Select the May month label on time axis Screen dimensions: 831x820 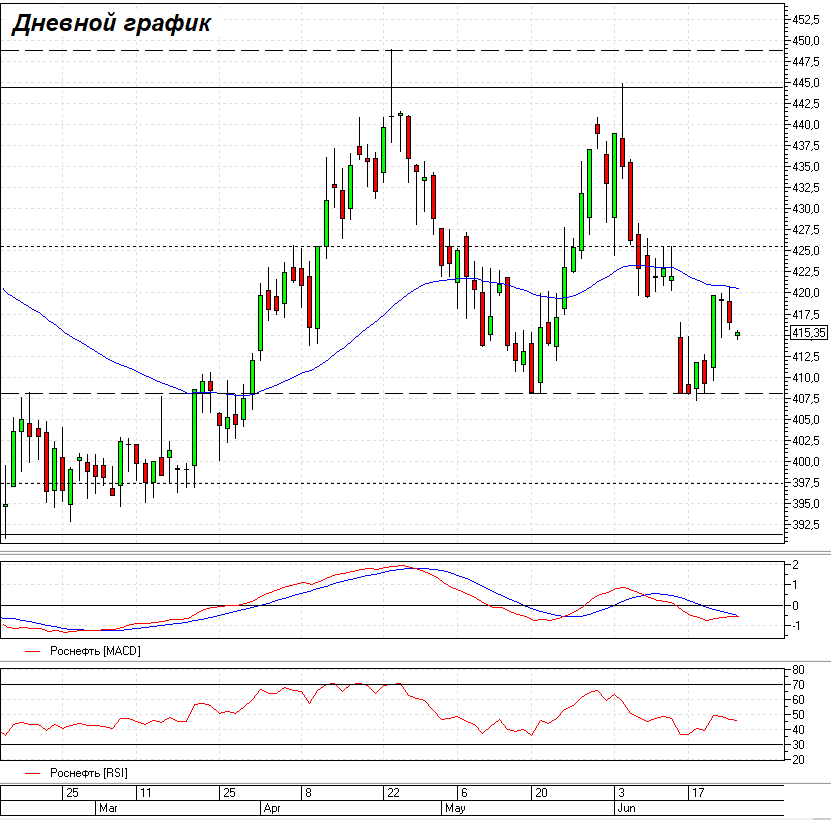(455, 806)
